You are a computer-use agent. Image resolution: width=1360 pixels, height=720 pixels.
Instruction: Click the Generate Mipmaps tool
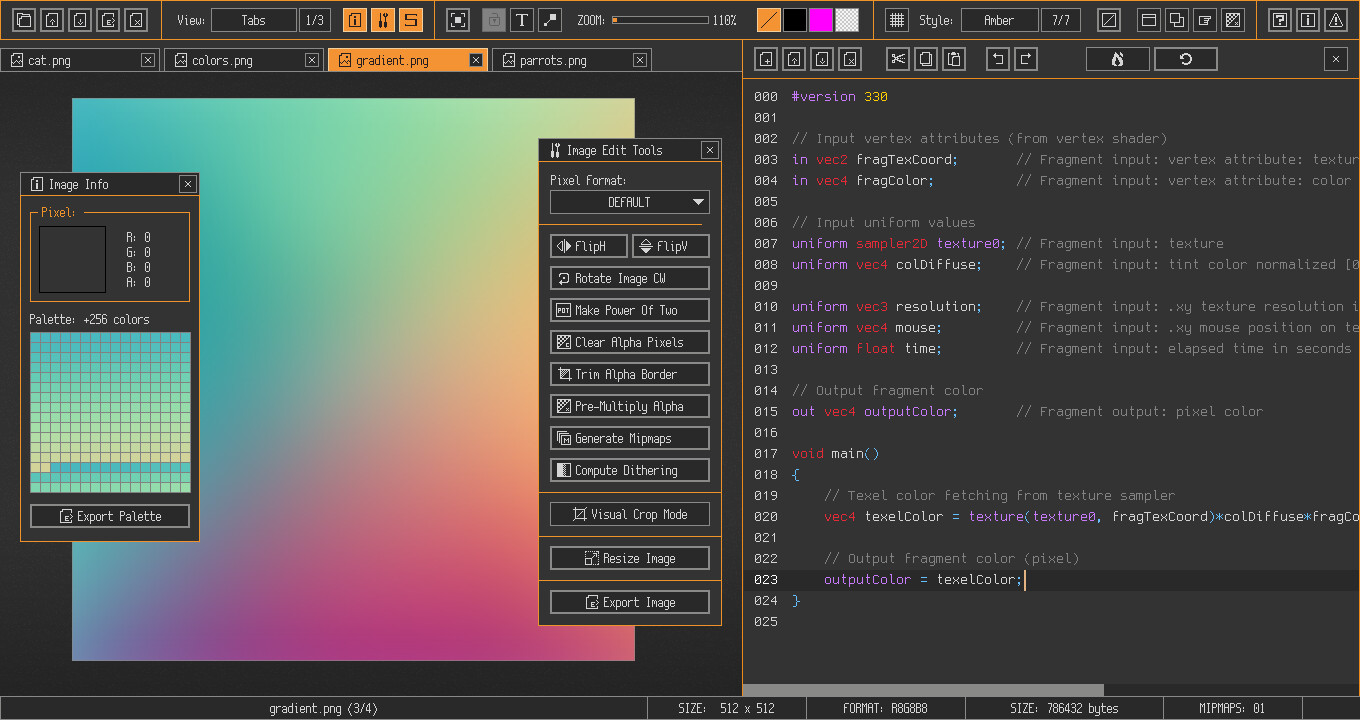629,438
